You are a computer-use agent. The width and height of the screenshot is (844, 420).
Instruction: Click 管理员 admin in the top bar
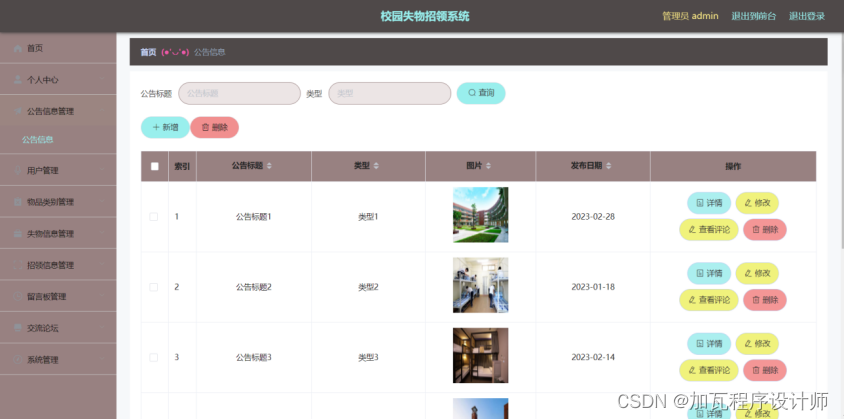tap(690, 16)
